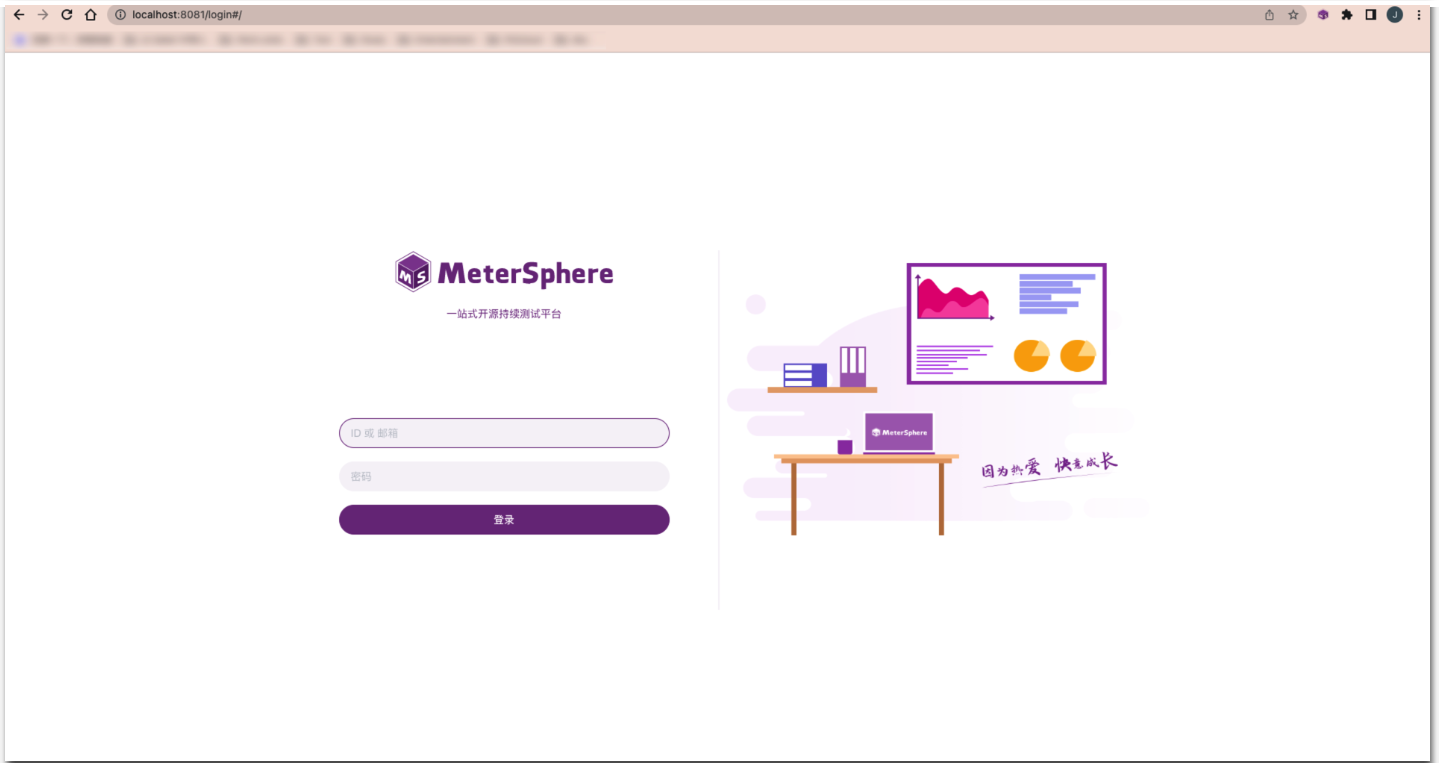1439x770 pixels.
Task: Open the Chrome three-dot menu
Action: pos(1419,15)
